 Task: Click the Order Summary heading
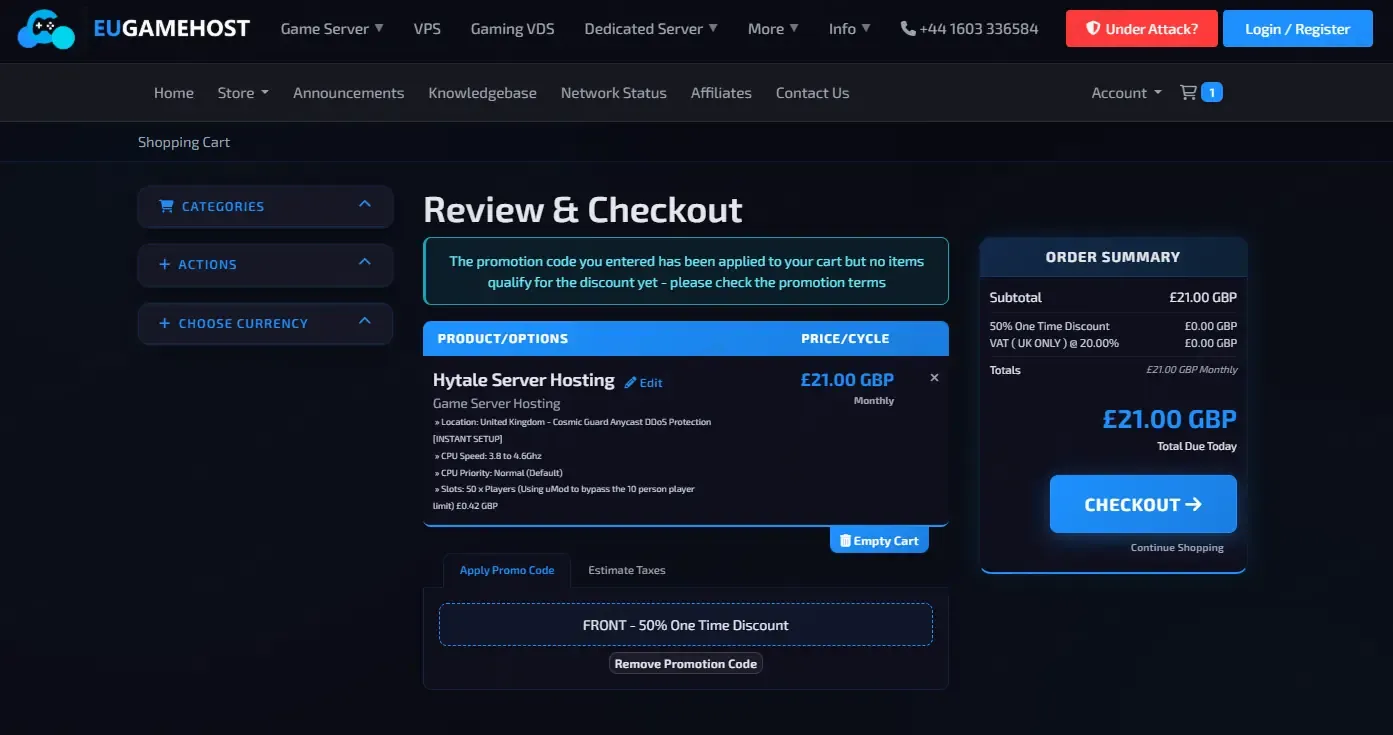tap(1113, 257)
